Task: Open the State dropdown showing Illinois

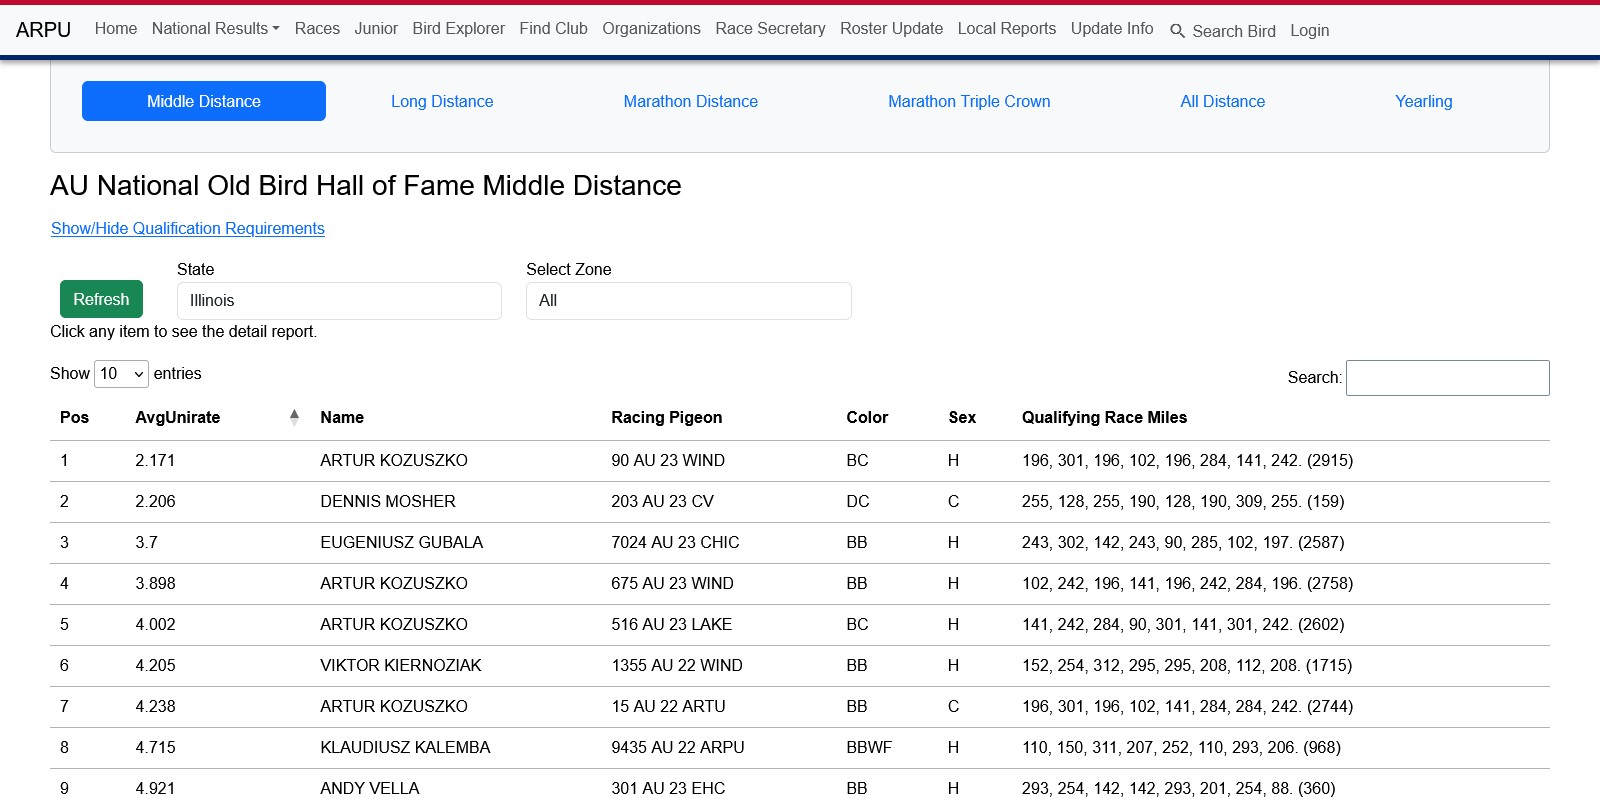Action: pyautogui.click(x=339, y=301)
